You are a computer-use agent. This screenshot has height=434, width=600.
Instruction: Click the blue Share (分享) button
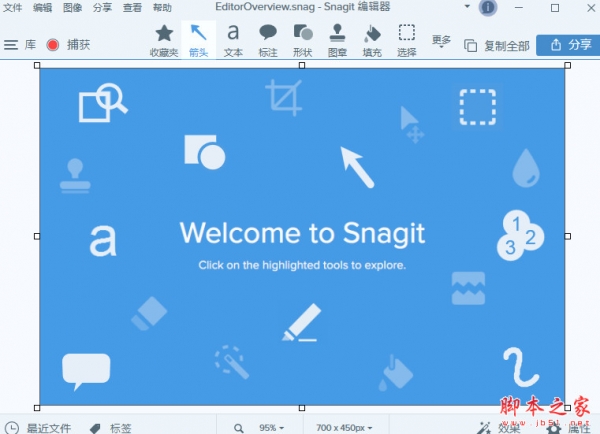(x=568, y=45)
